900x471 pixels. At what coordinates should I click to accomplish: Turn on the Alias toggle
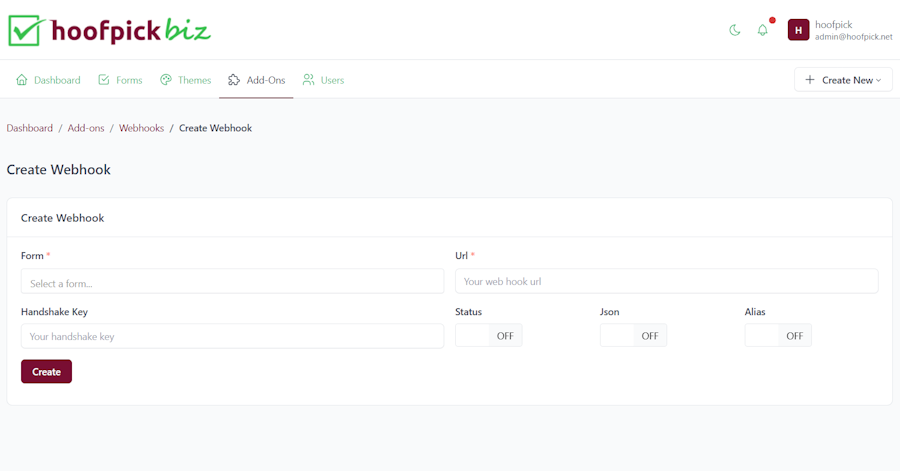(778, 336)
